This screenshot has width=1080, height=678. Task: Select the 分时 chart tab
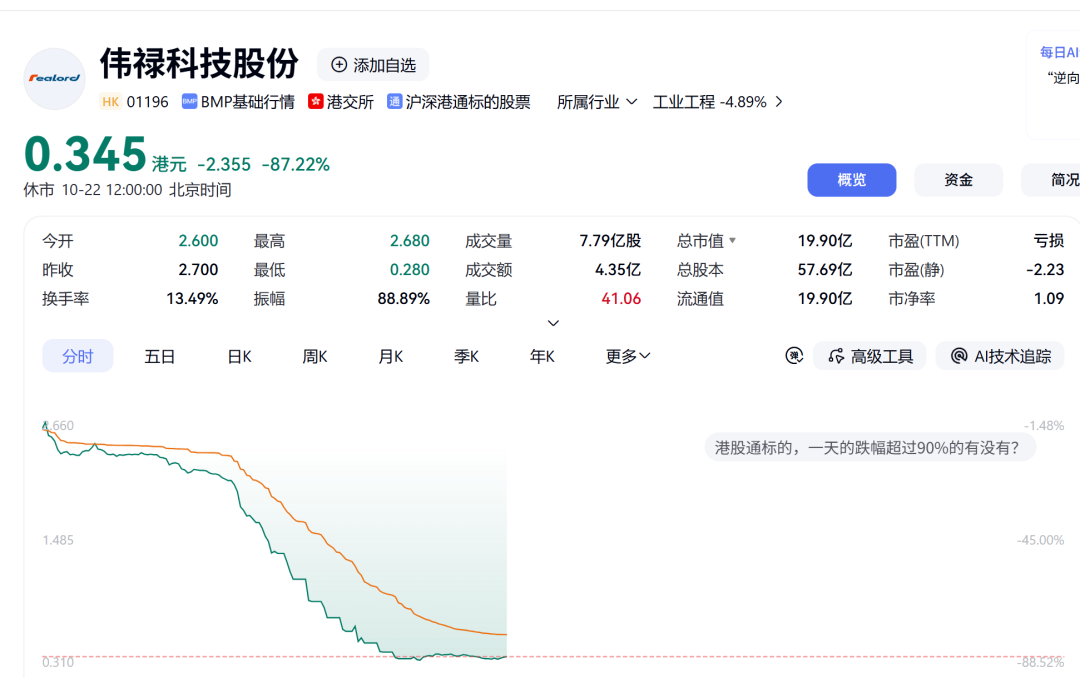pyautogui.click(x=78, y=356)
